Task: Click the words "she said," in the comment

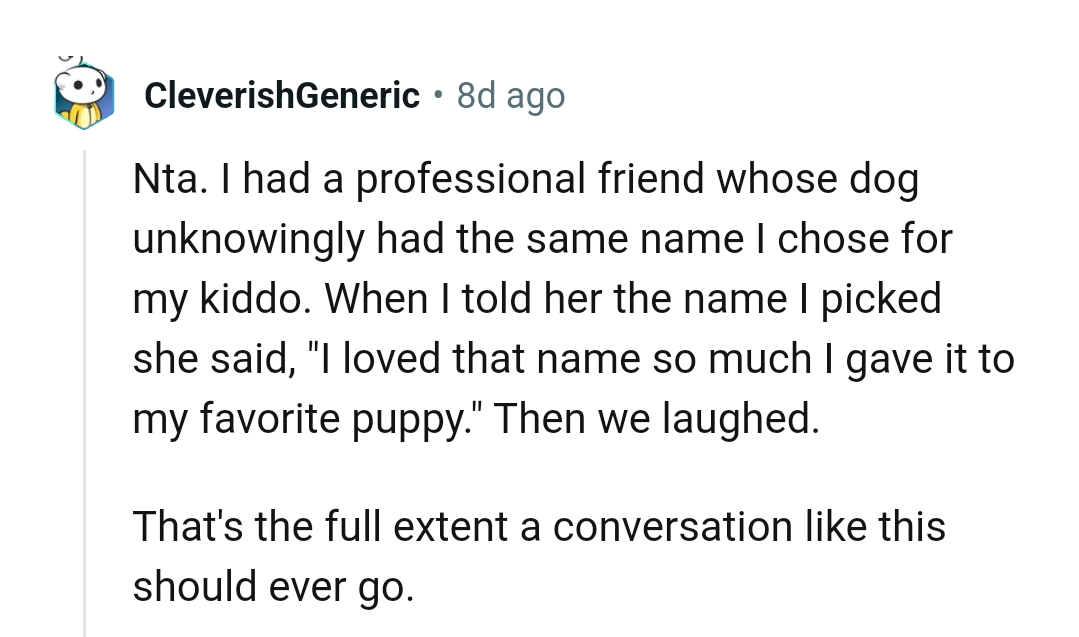Action: pos(208,359)
